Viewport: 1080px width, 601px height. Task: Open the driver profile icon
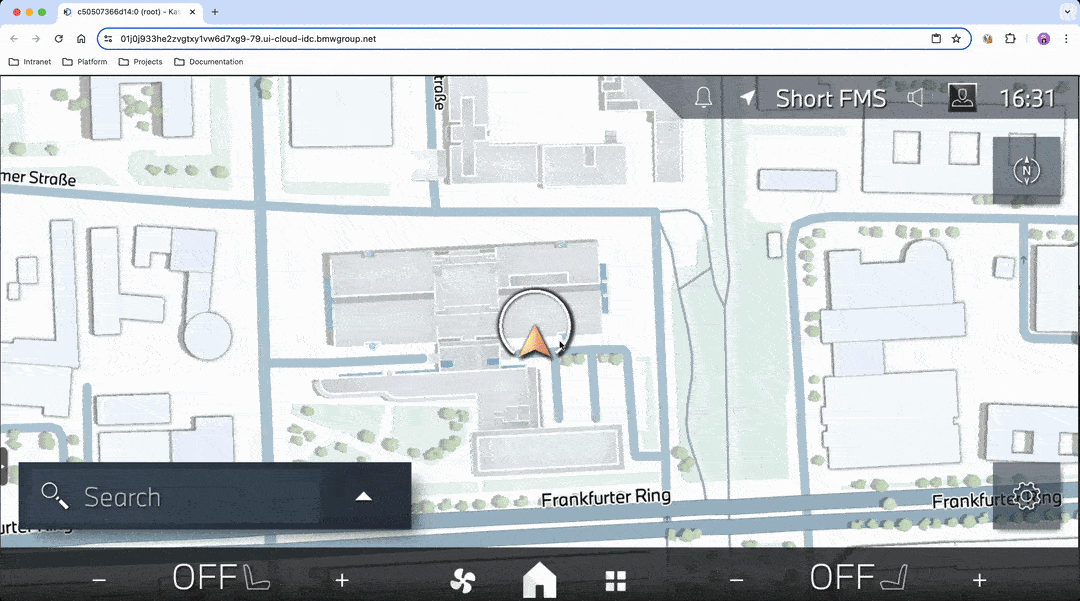pos(962,98)
